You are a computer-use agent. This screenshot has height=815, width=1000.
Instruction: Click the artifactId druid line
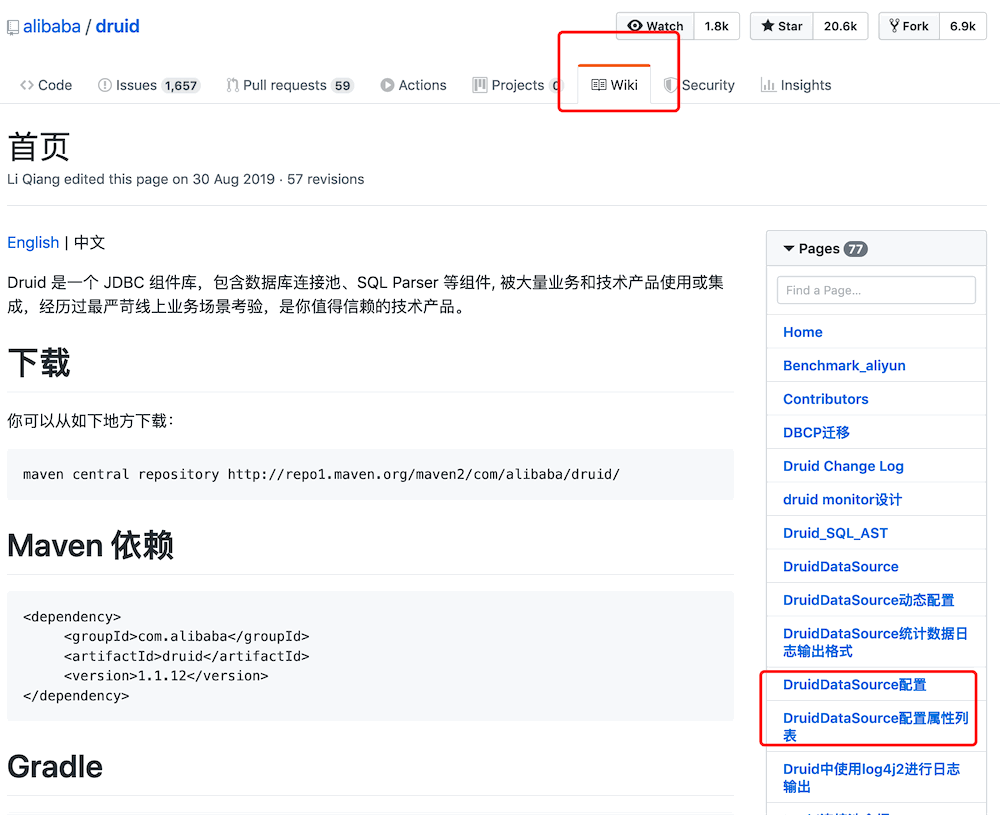pyautogui.click(x=186, y=656)
